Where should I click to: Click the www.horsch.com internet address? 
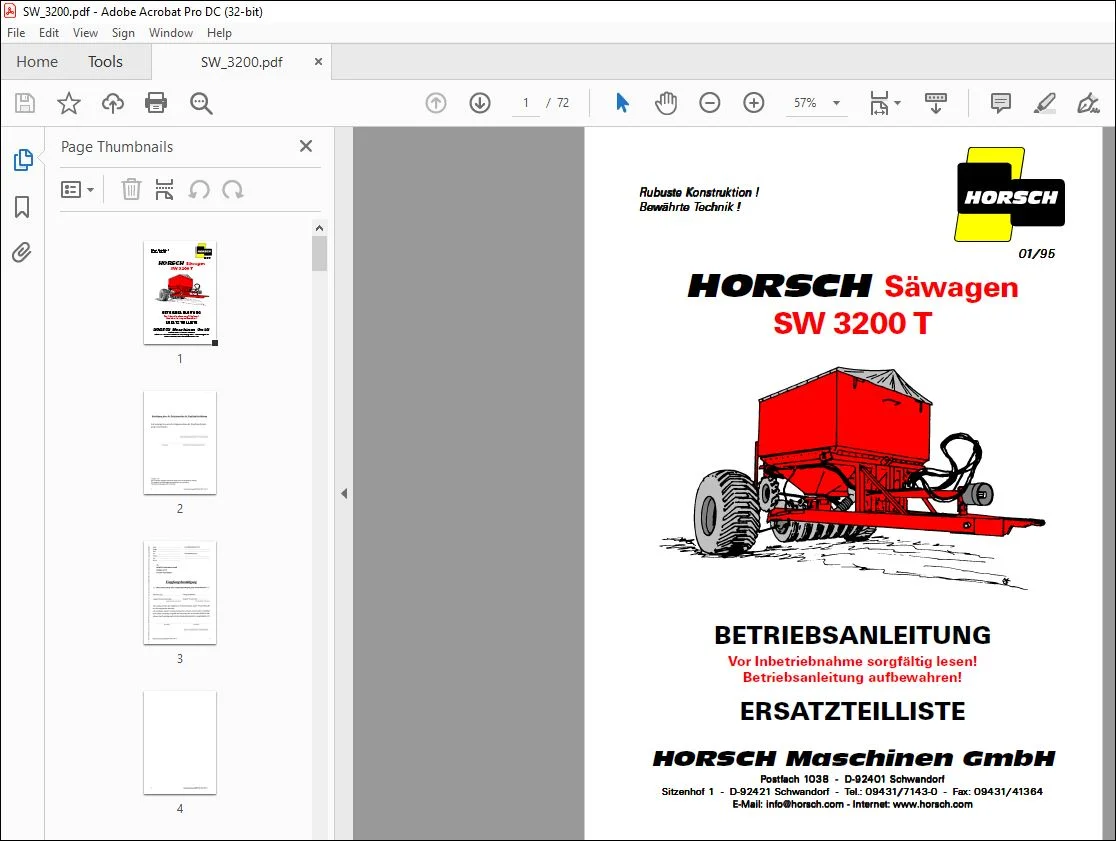932,804
